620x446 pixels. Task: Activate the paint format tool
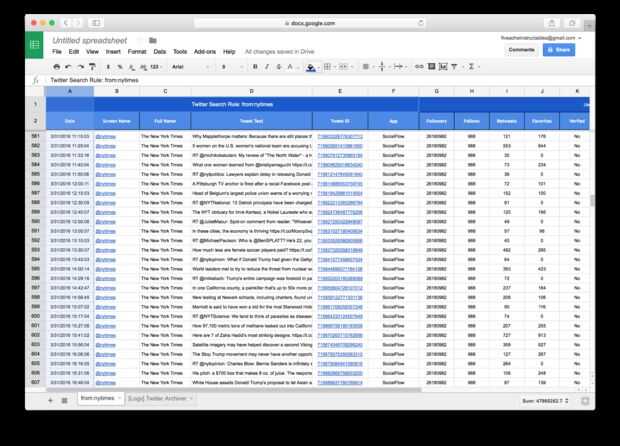[x=92, y=67]
